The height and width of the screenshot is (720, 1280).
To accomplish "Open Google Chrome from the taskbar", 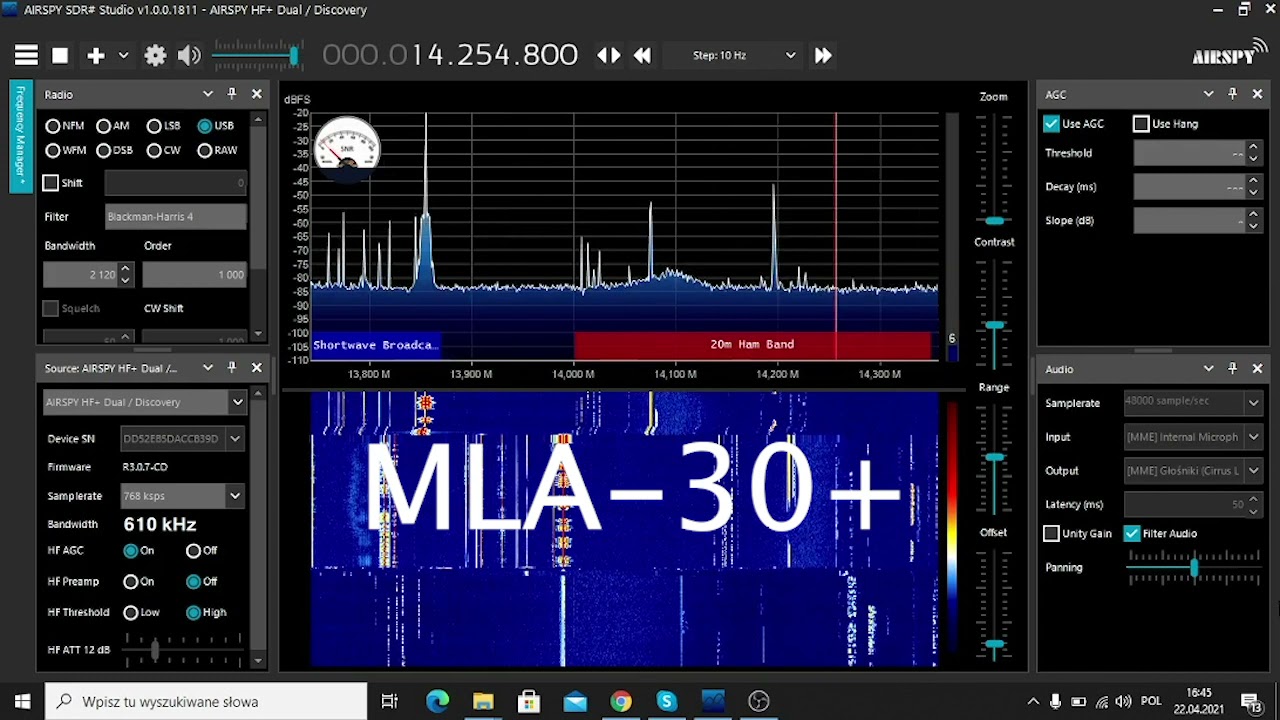I will coord(621,702).
